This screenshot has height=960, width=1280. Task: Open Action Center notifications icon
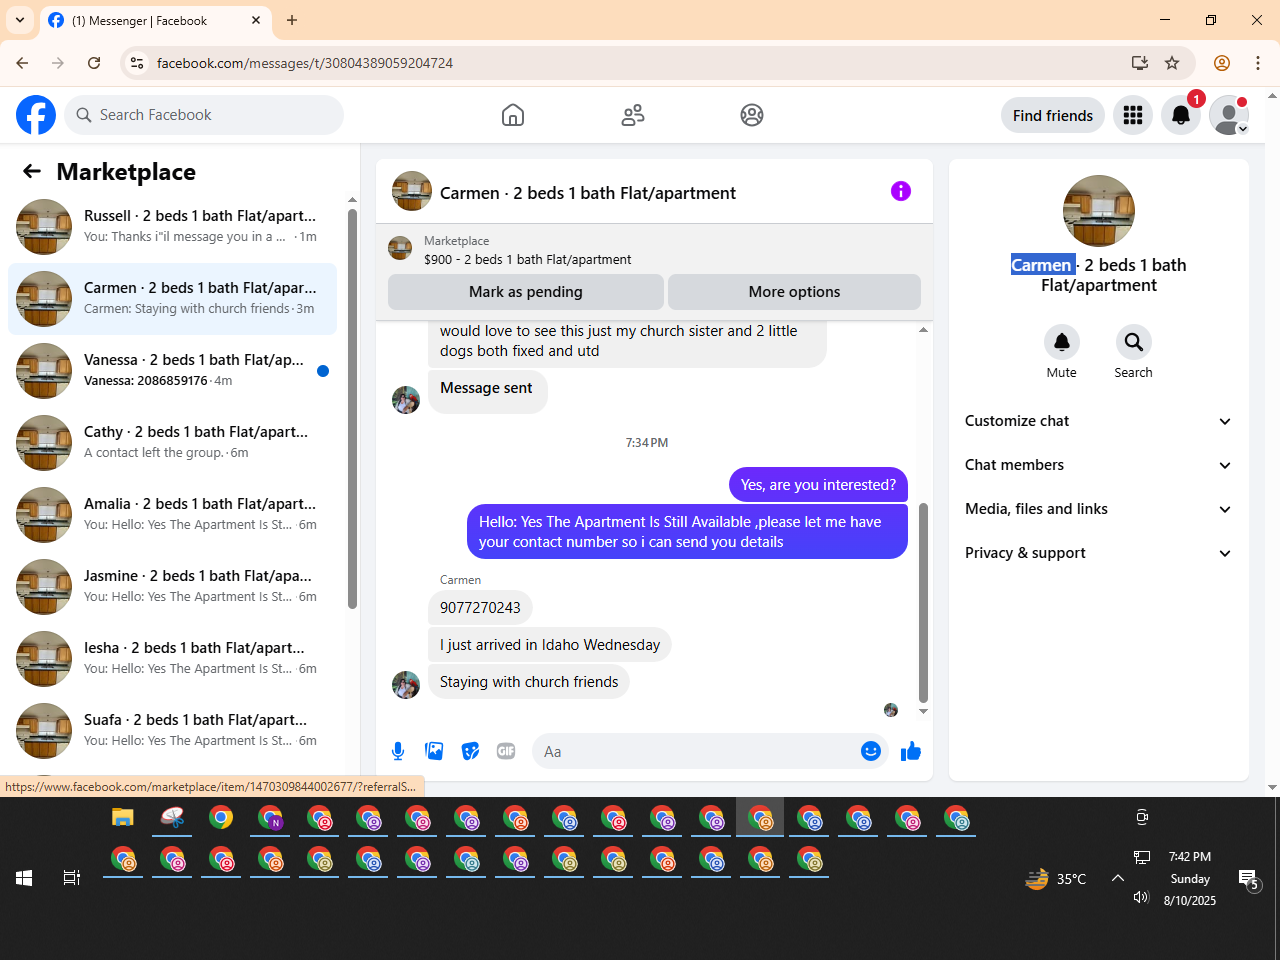point(1249,880)
